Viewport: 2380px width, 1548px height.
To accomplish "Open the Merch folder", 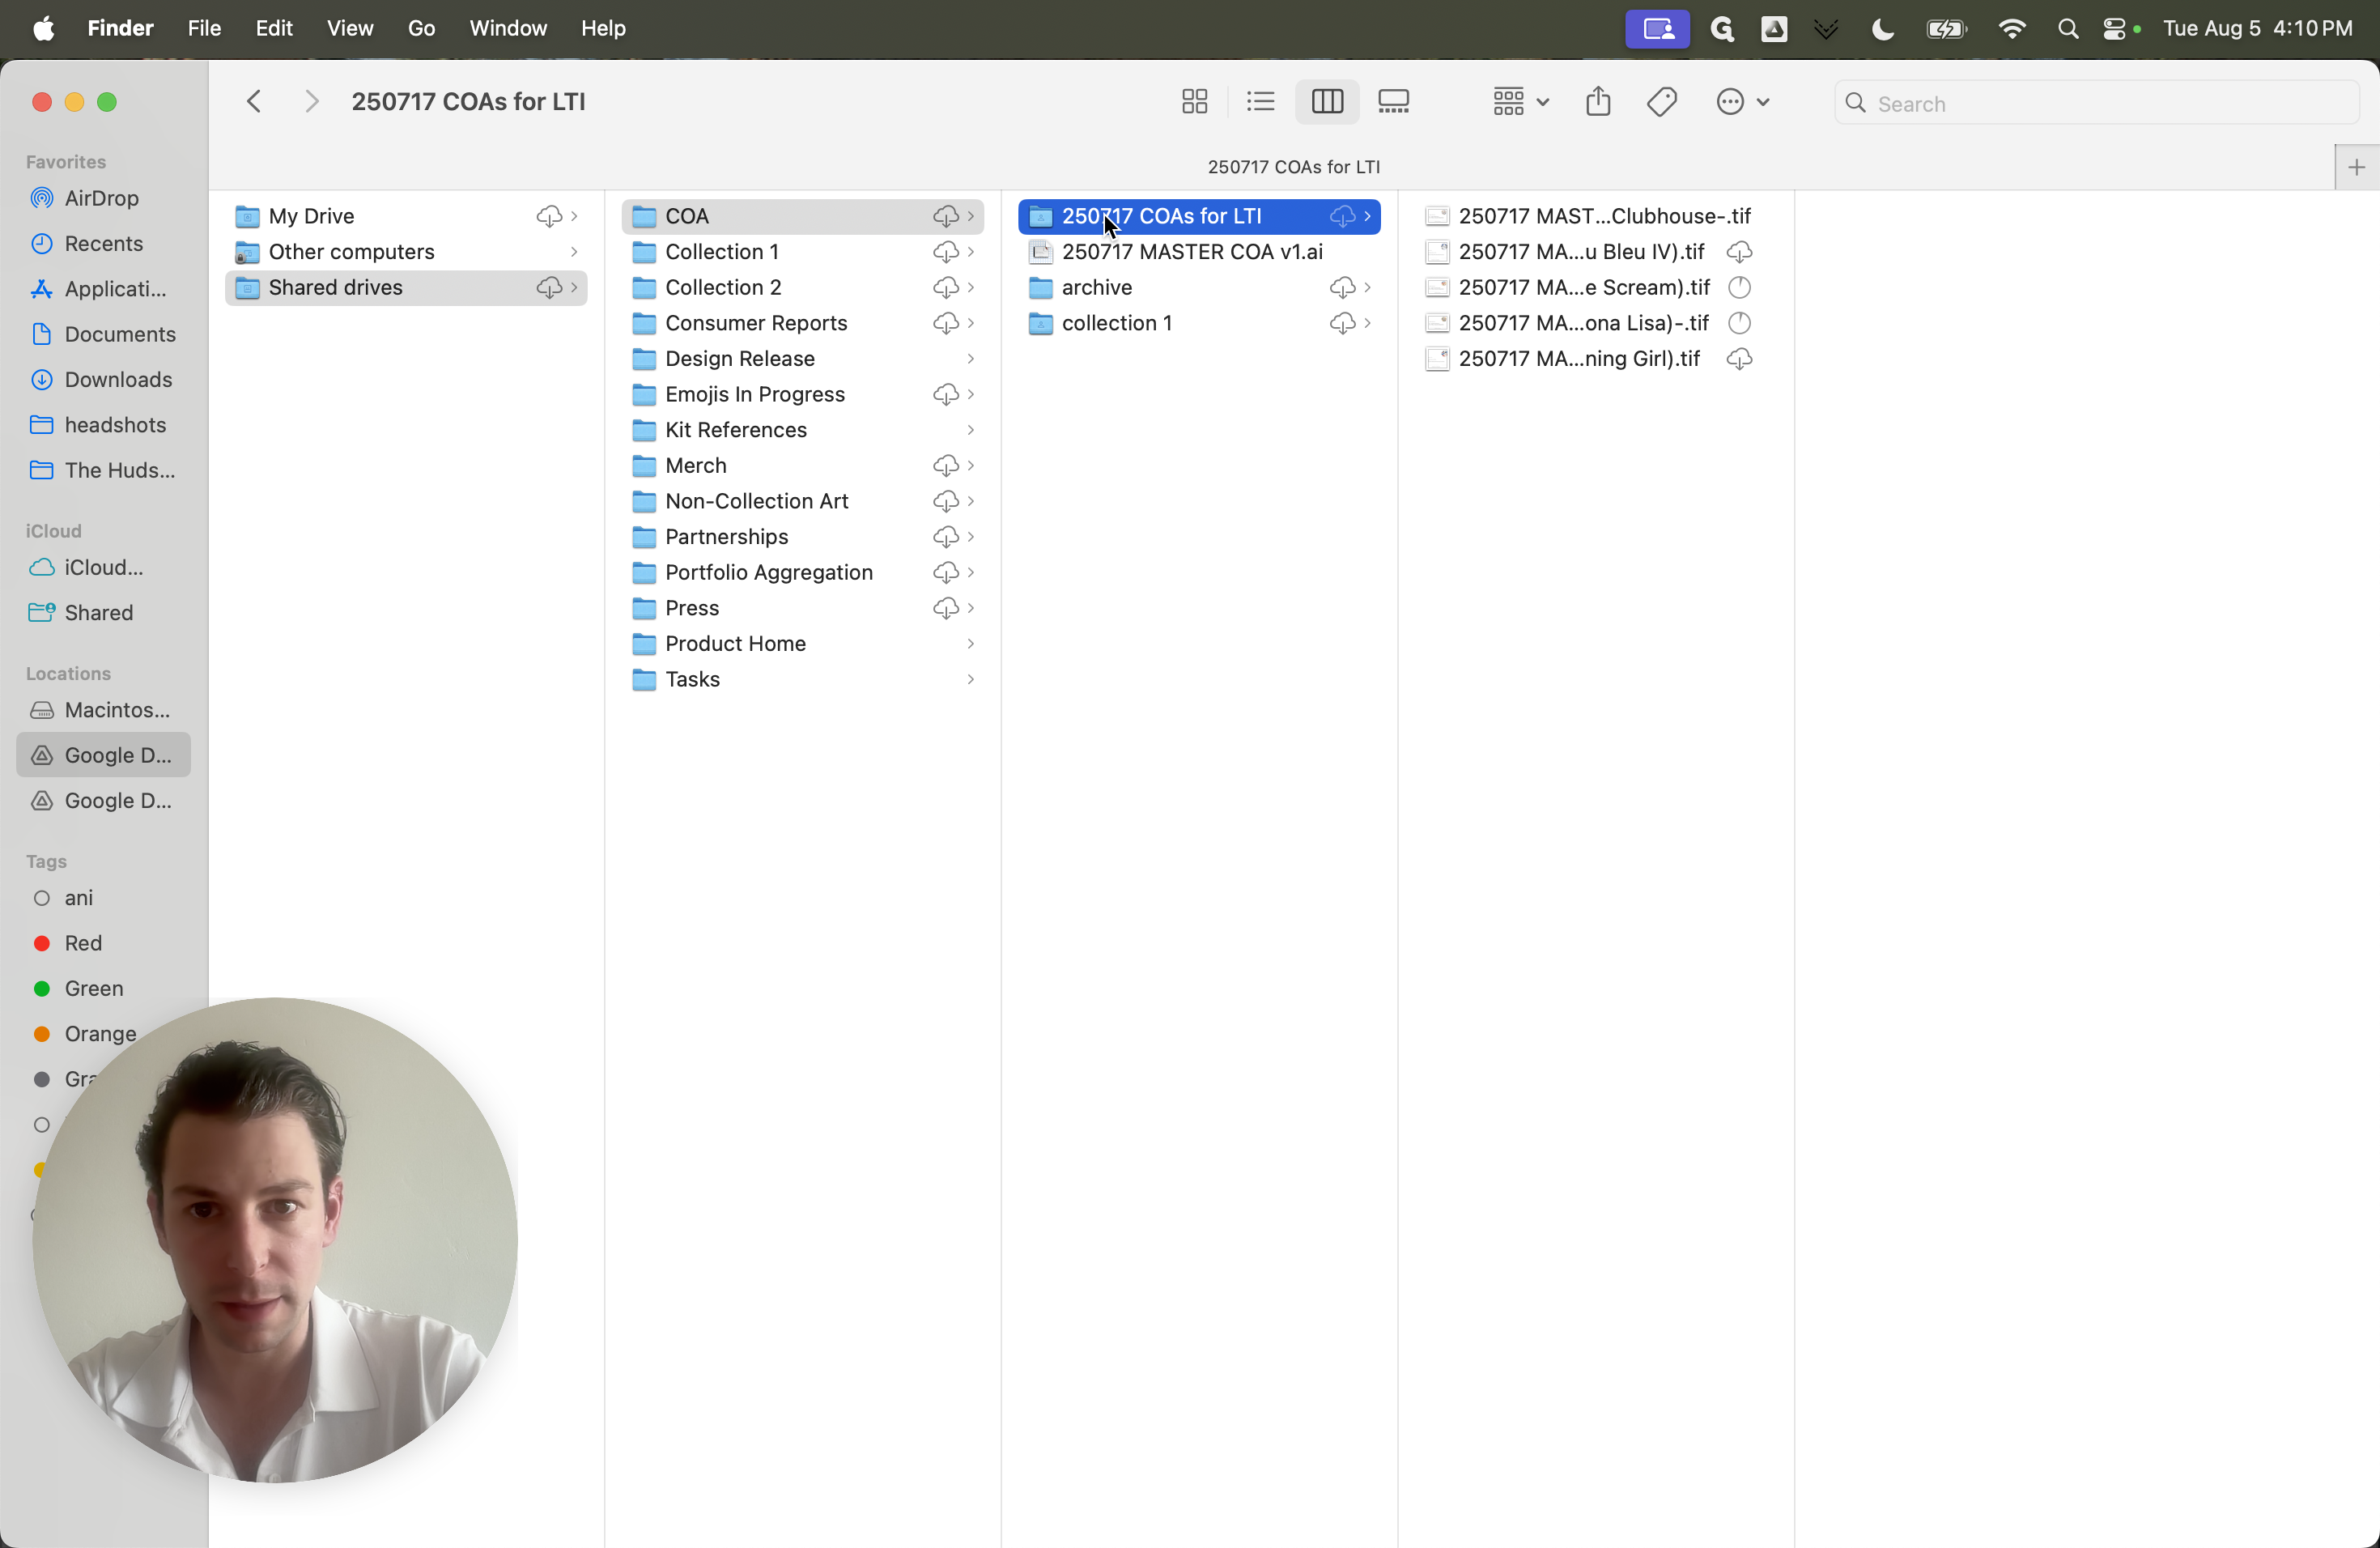I will pyautogui.click(x=803, y=466).
